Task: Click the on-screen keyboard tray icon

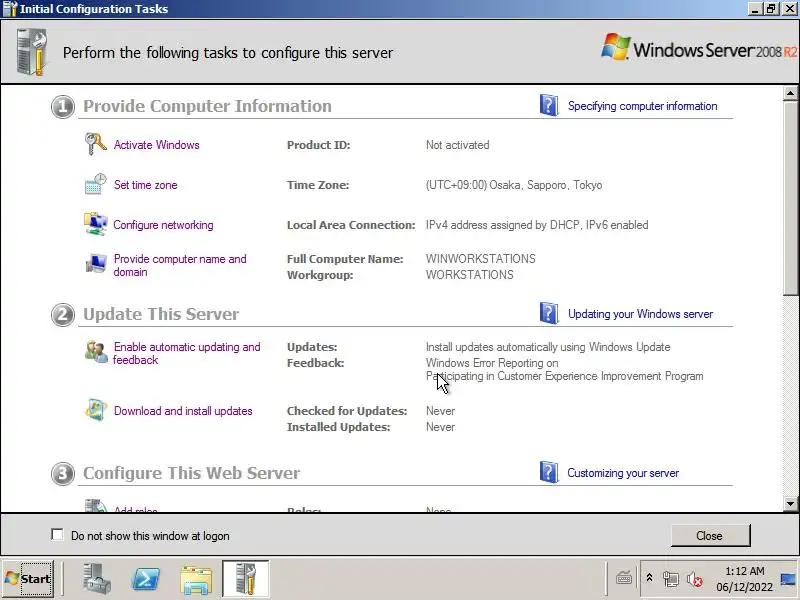Action: (624, 578)
